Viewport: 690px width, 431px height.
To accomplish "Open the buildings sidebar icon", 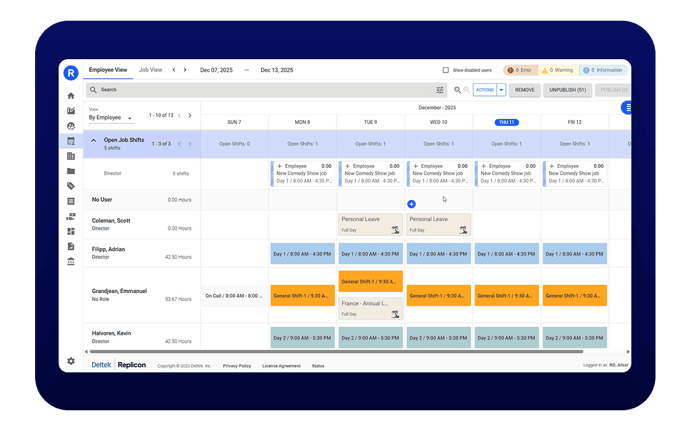I will pos(71,156).
